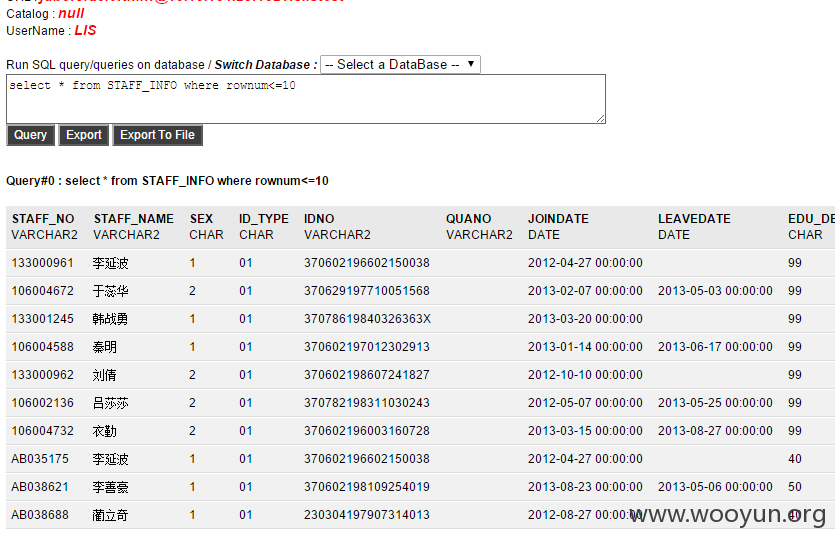This screenshot has width=835, height=543.
Task: Click join date 2013-02-07 00:00:00
Action: 585,291
